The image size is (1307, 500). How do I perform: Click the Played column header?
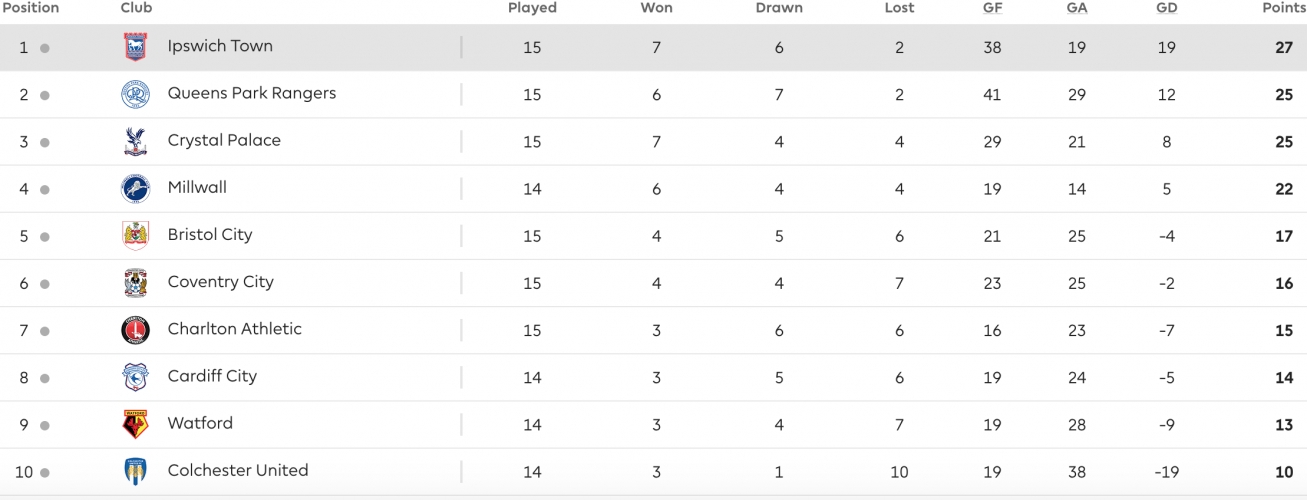(532, 8)
